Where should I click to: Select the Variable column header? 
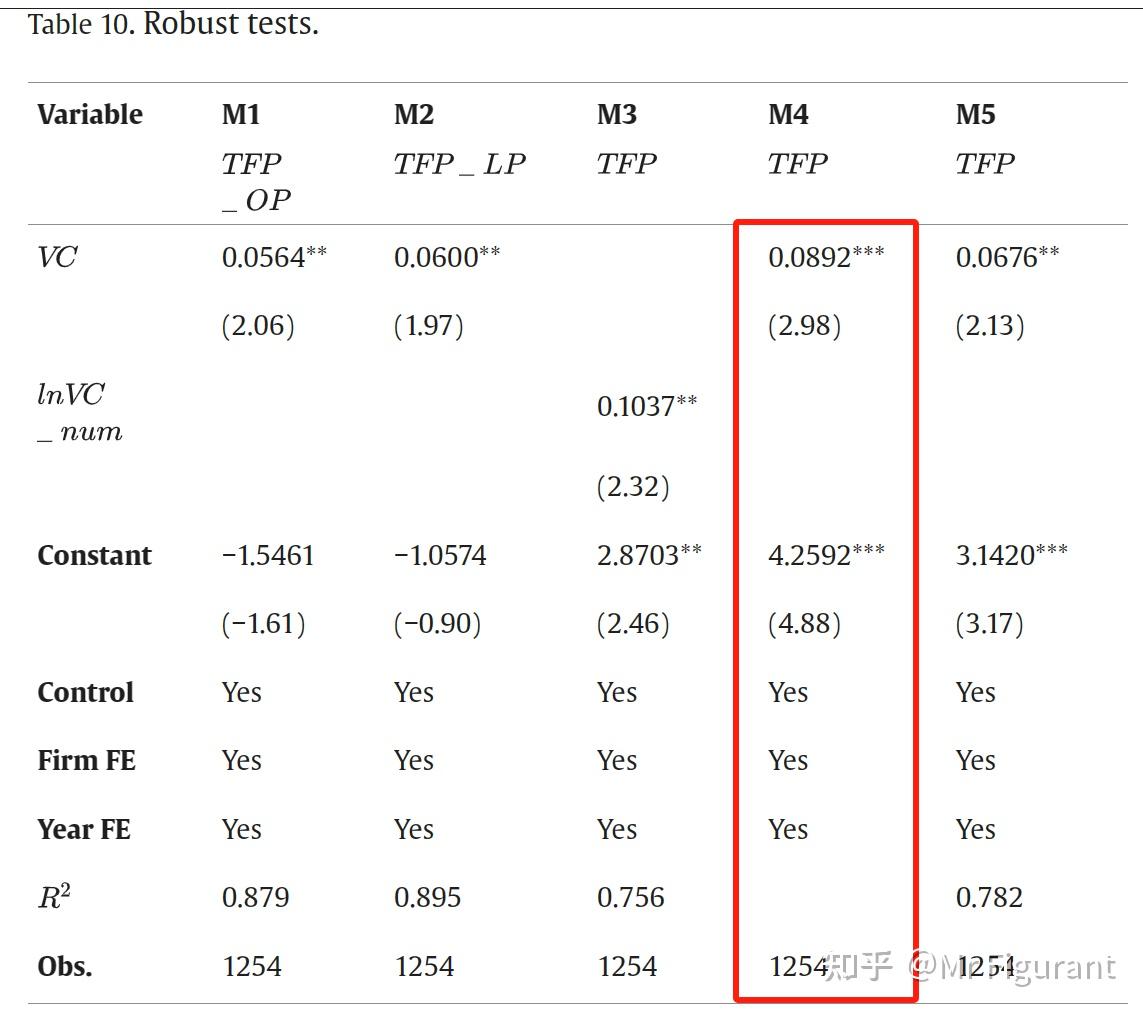tap(90, 114)
